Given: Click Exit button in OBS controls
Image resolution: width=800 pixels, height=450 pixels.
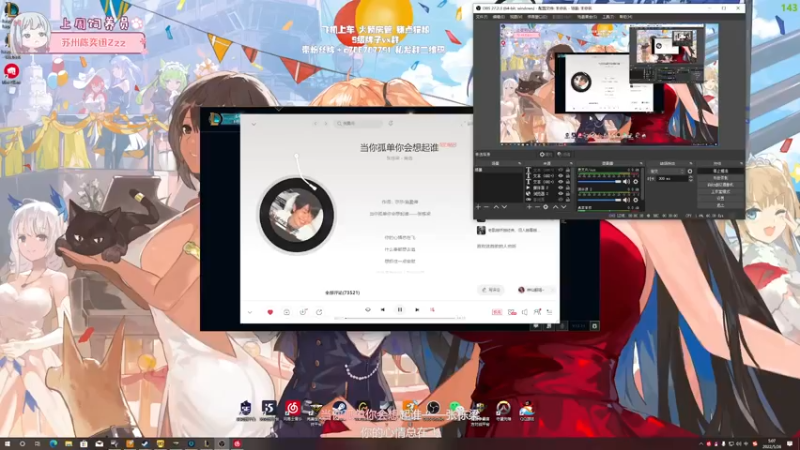Looking at the screenshot, I should (x=720, y=205).
